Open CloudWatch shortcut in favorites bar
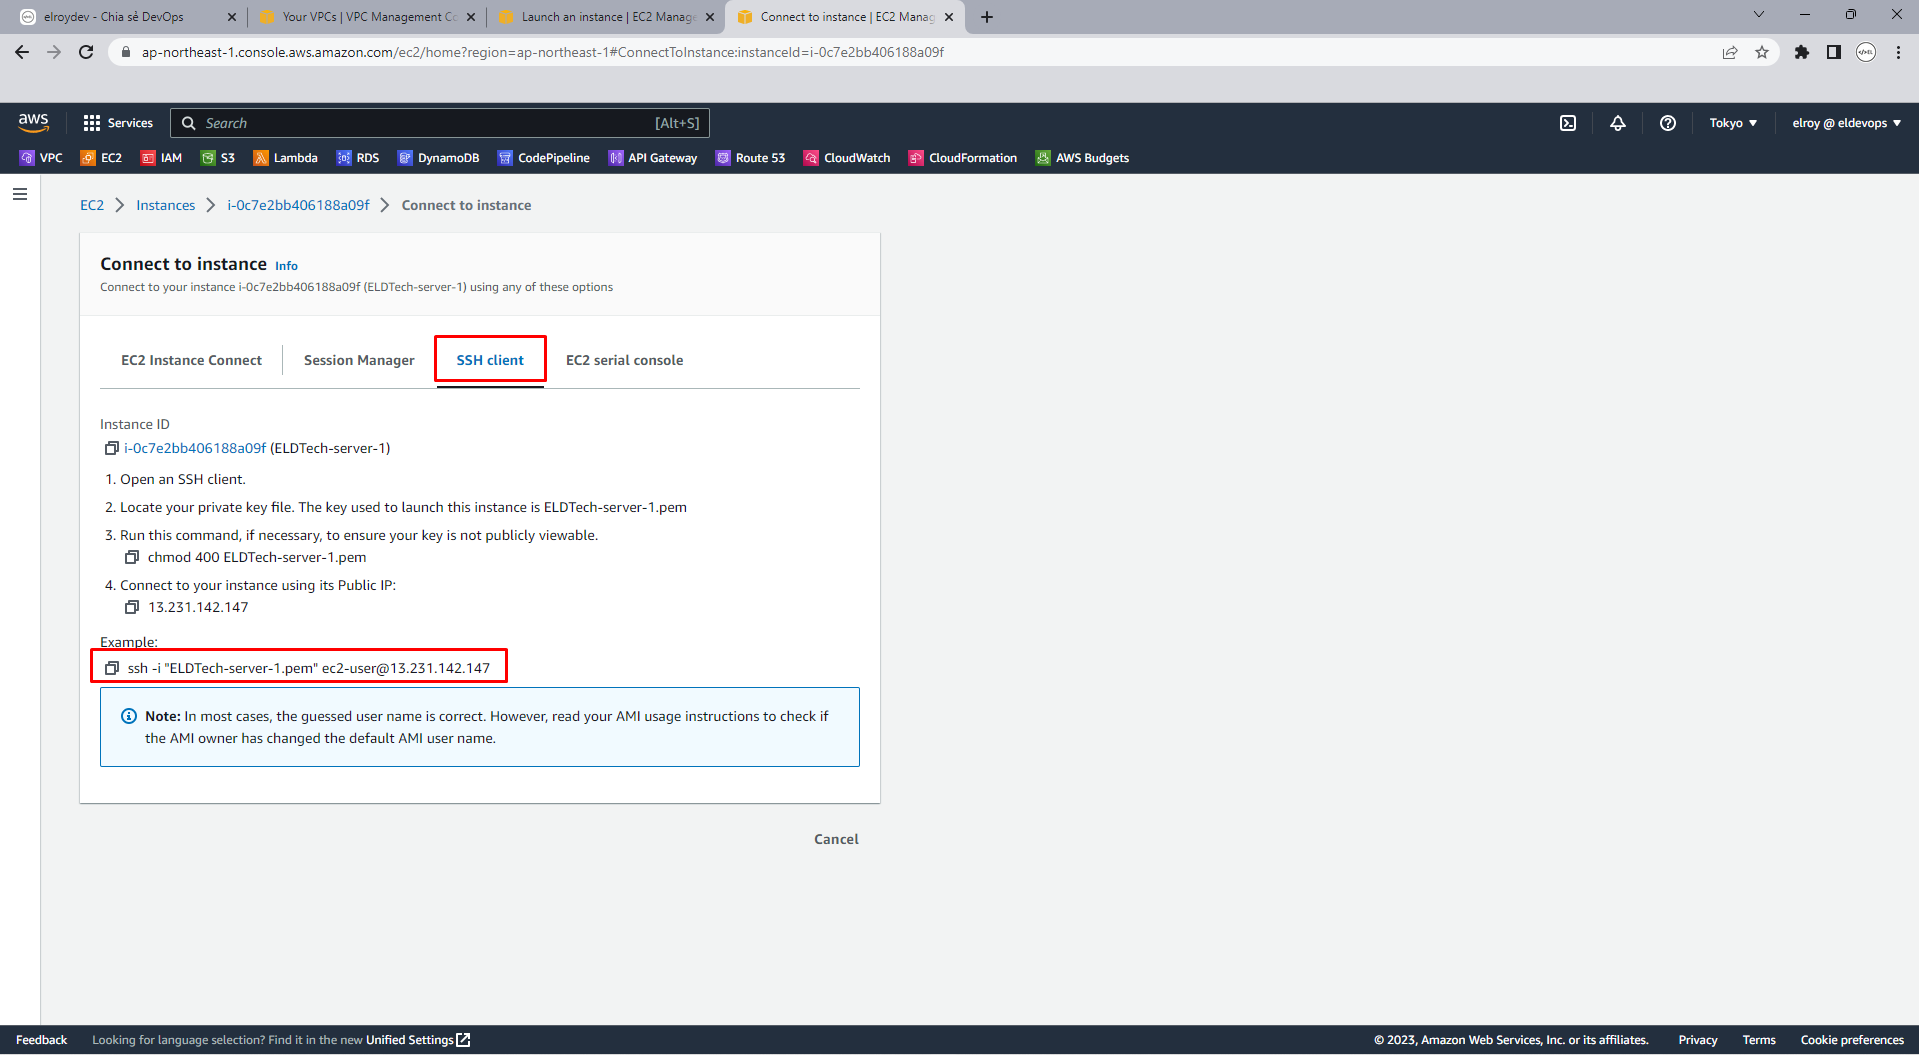This screenshot has height=1055, width=1919. pyautogui.click(x=846, y=158)
